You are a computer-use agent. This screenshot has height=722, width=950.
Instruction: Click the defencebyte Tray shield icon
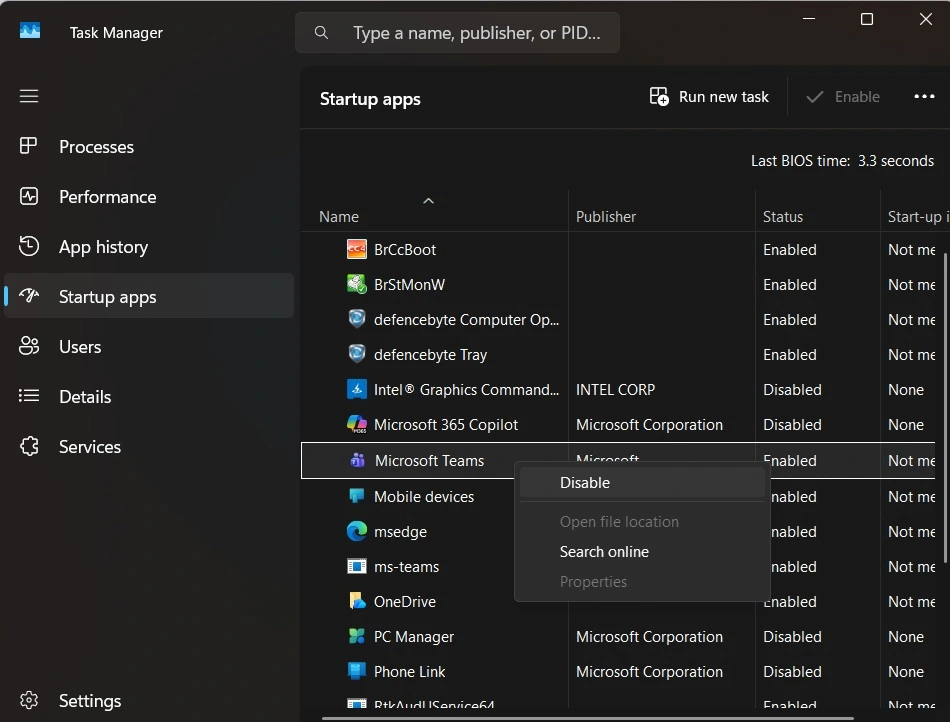(x=356, y=353)
